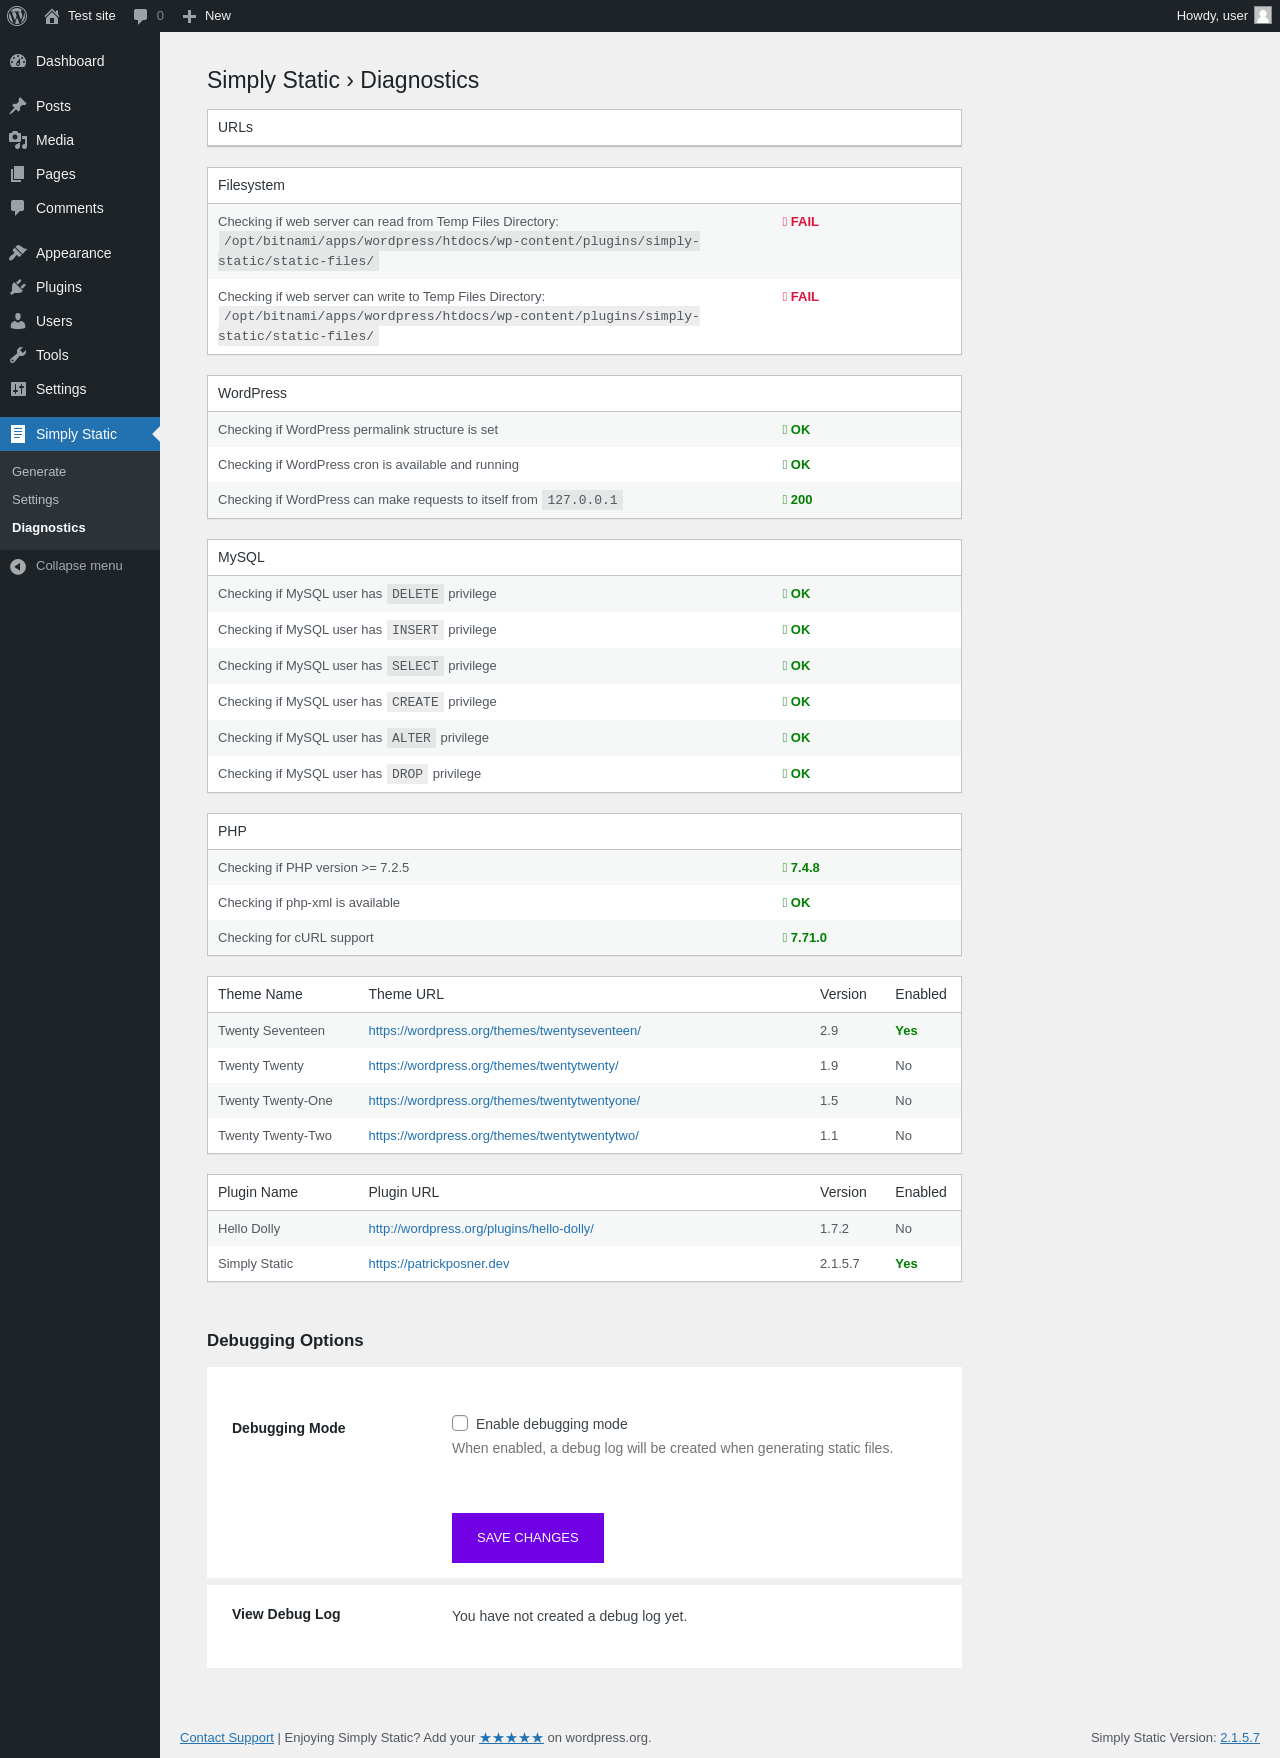Image resolution: width=1280 pixels, height=1758 pixels.
Task: Open the Posts menu
Action: 80,106
